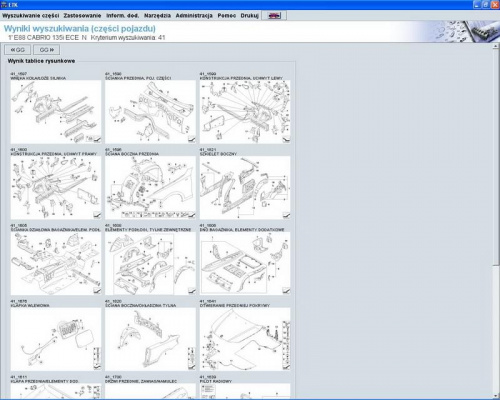Go to previous main group «GG
Image resolution: width=500 pixels, height=400 pixels.
click(x=18, y=50)
